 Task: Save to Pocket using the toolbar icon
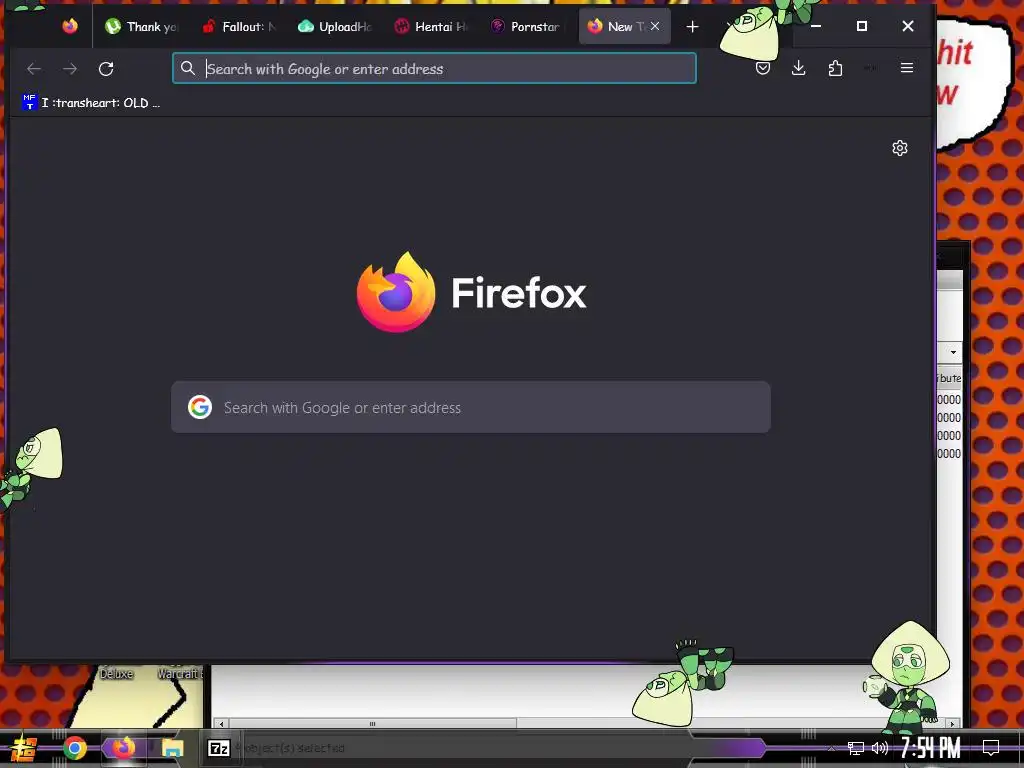click(x=763, y=68)
